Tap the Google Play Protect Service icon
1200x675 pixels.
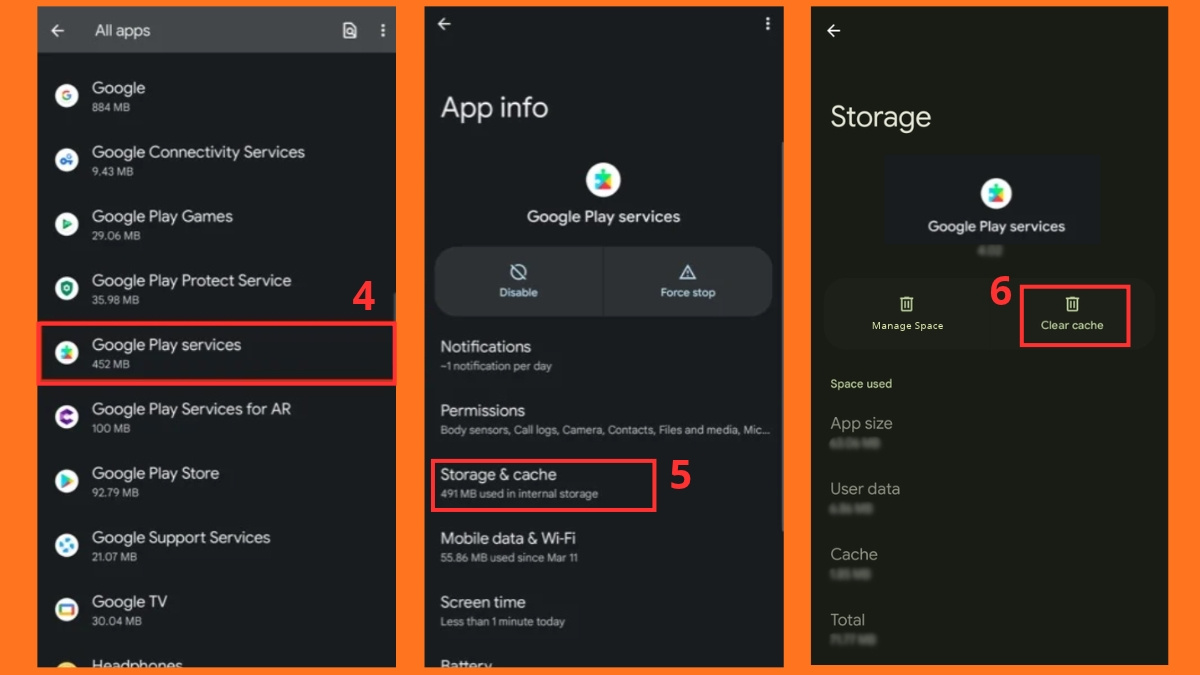coord(66,289)
